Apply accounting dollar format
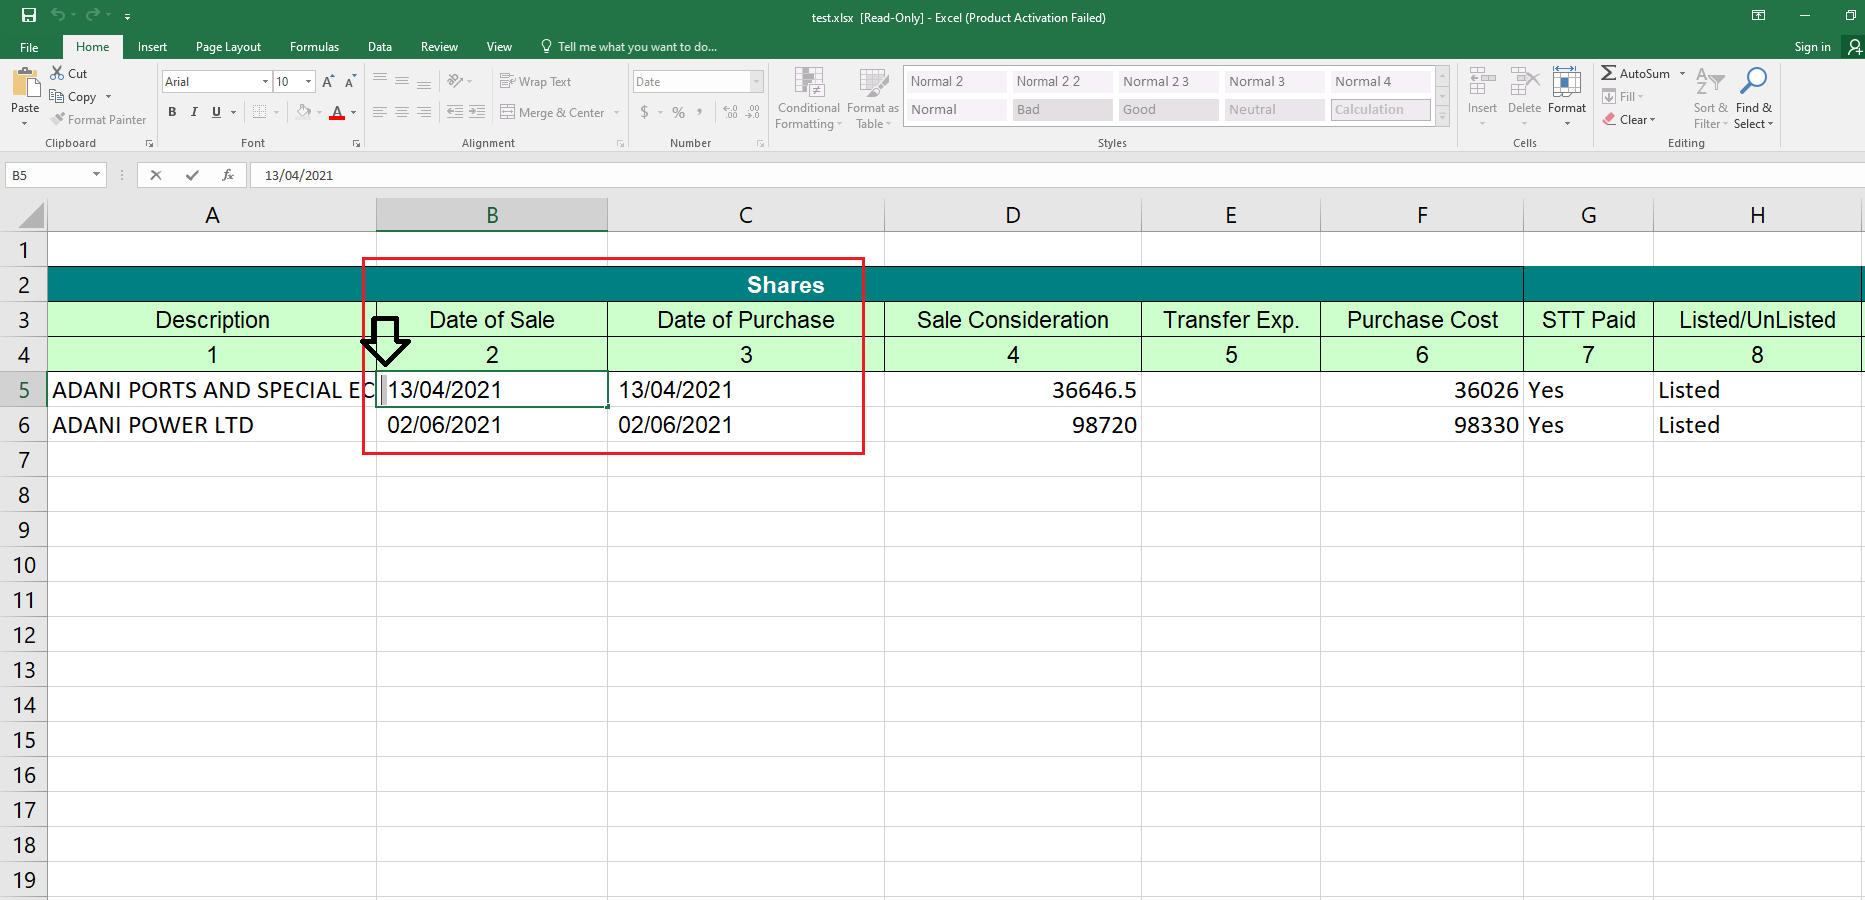This screenshot has height=900, width=1865. [x=645, y=112]
